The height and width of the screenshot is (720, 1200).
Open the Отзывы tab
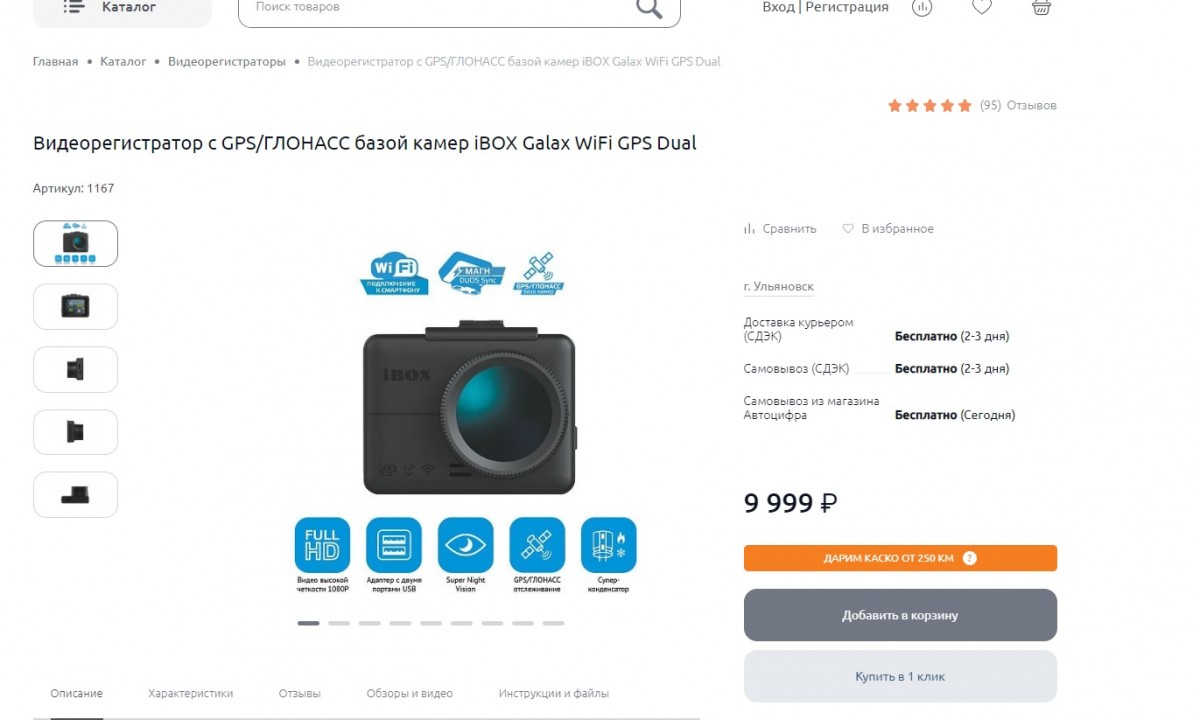pyautogui.click(x=299, y=693)
